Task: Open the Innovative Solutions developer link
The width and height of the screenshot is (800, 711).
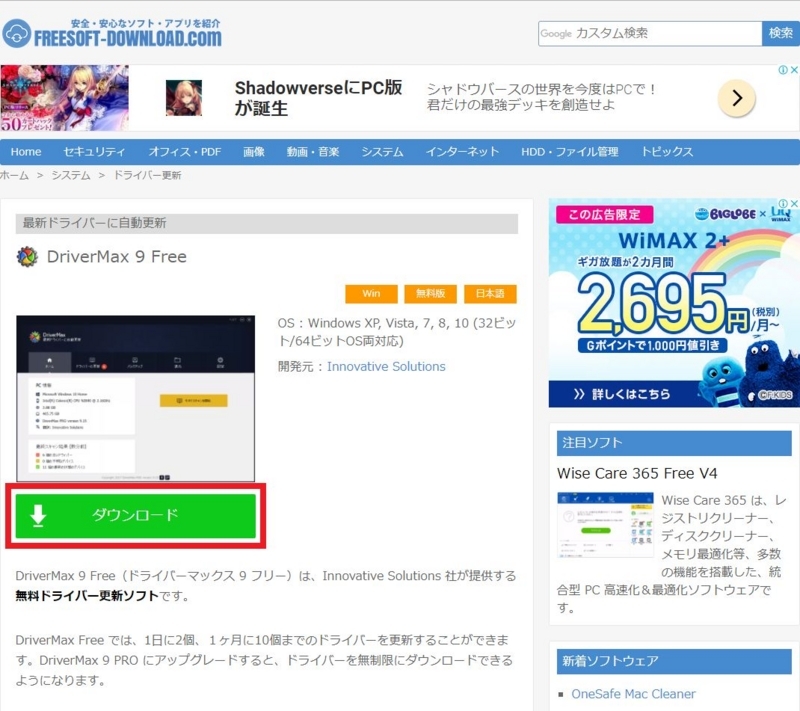Action: (386, 367)
